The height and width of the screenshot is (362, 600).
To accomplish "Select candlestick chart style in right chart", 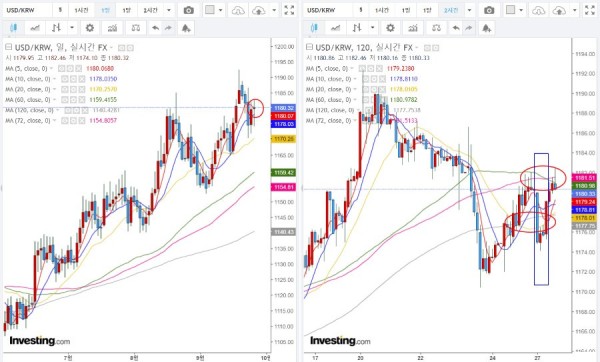I will coord(314,28).
